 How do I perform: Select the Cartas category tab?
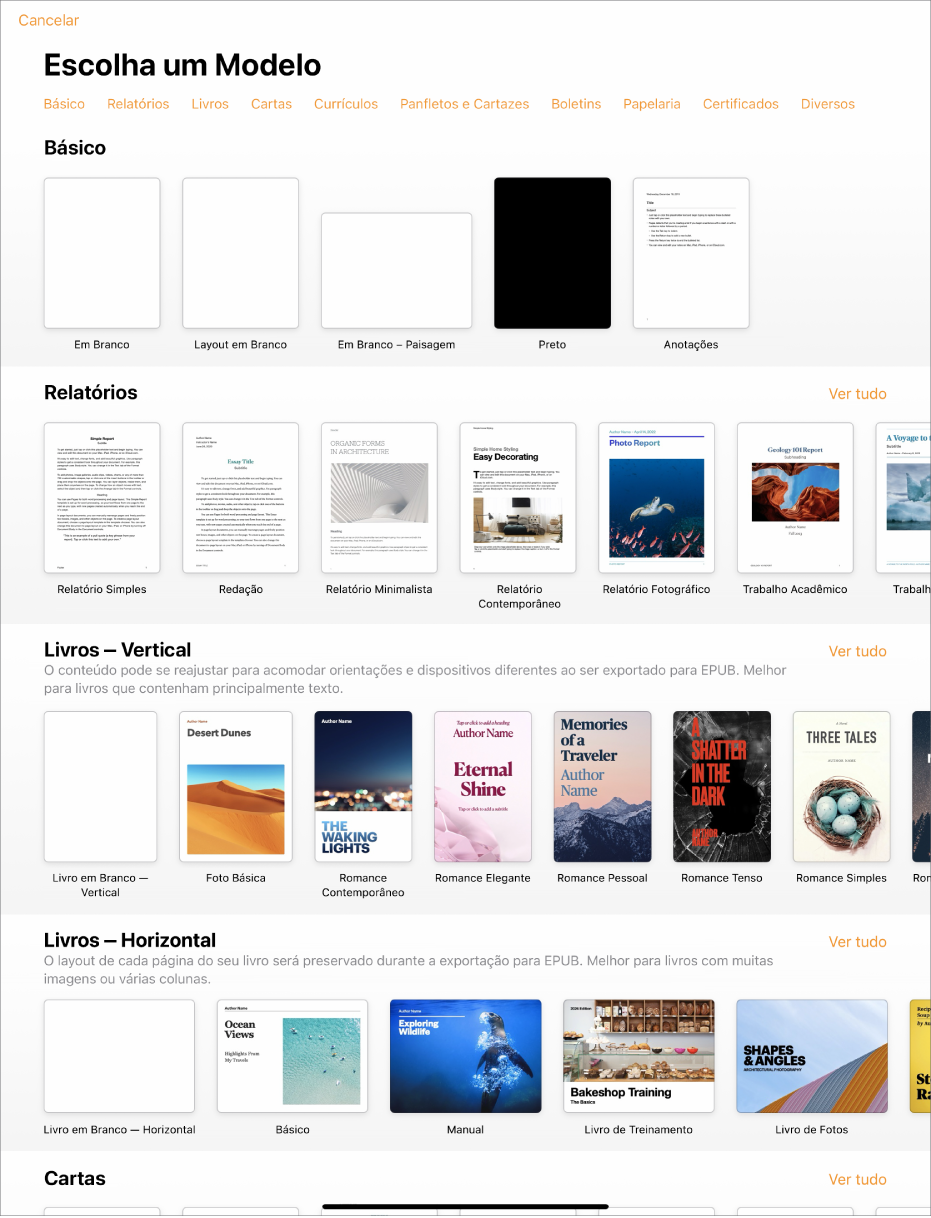(271, 104)
